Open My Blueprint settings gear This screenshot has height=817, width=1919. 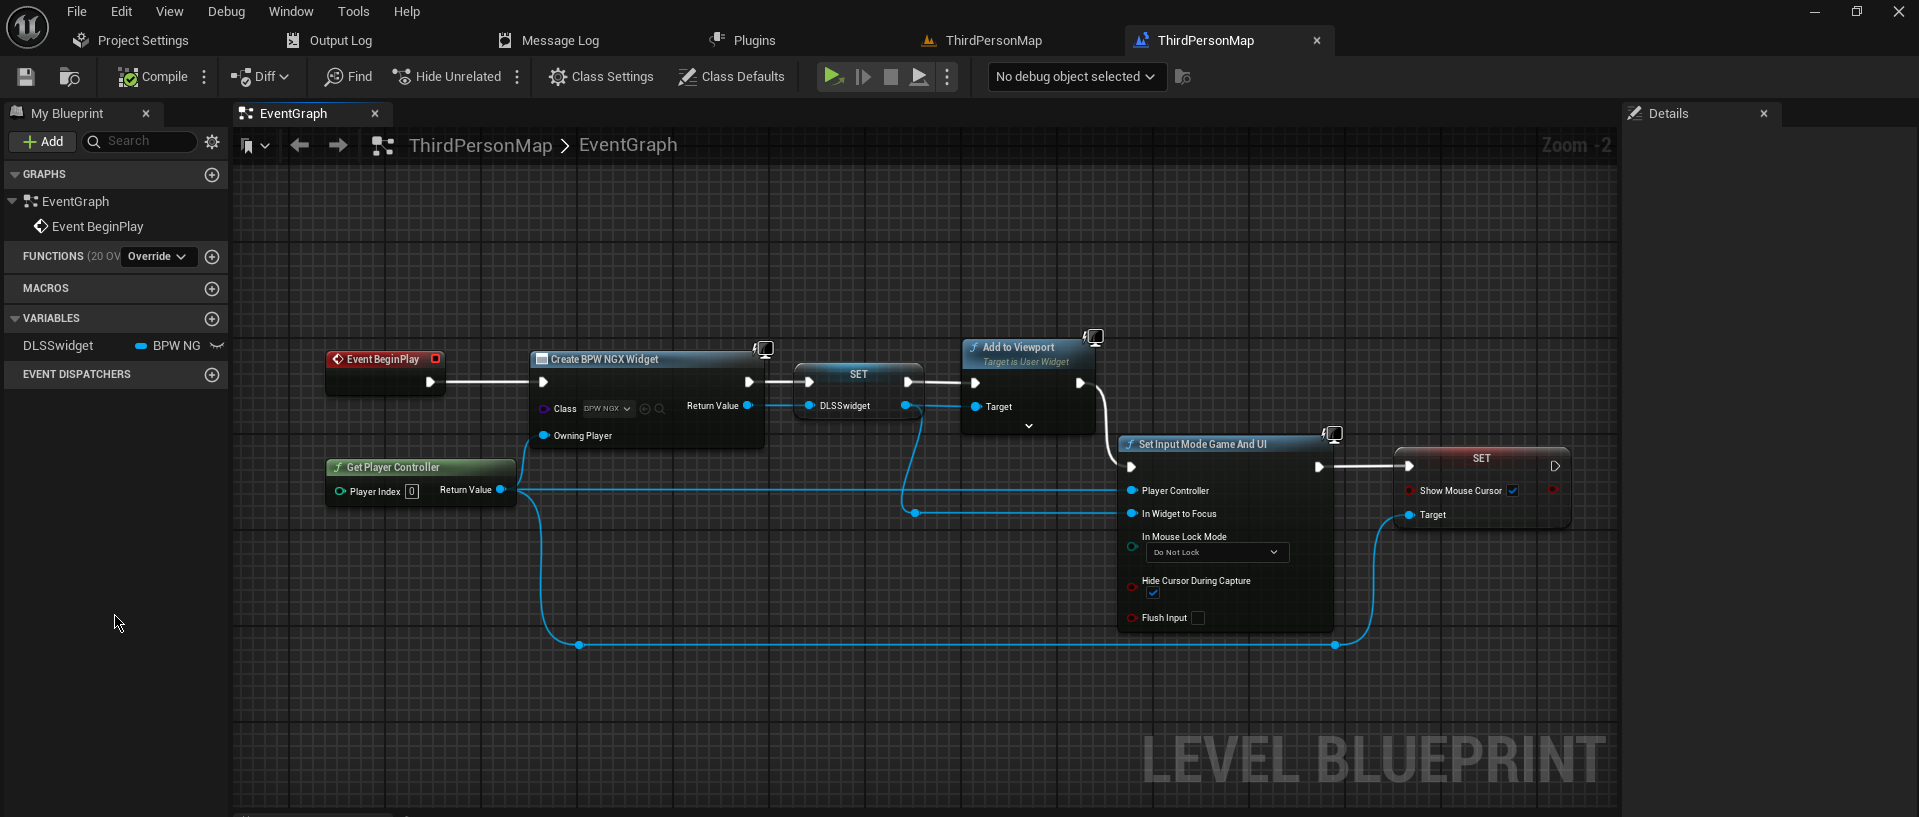pos(212,142)
